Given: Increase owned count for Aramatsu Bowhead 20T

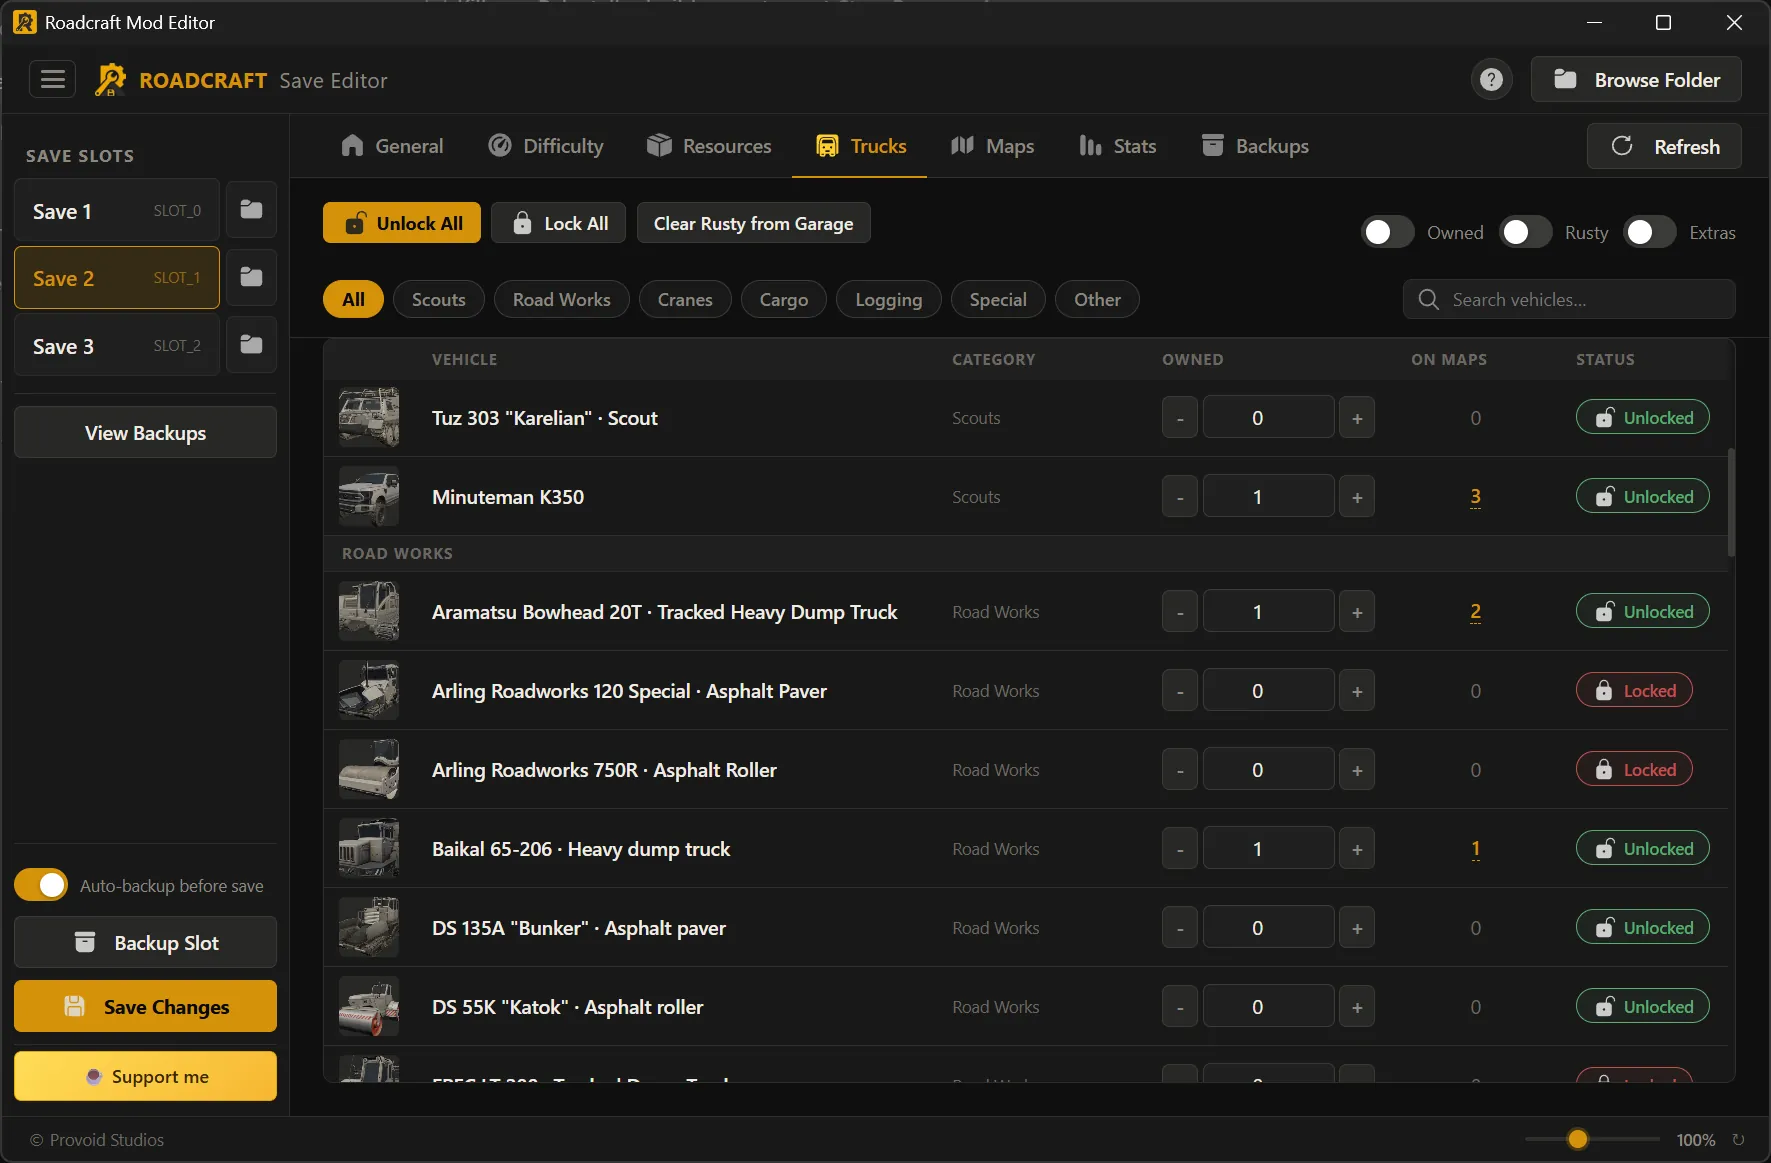Looking at the screenshot, I should (x=1356, y=612).
